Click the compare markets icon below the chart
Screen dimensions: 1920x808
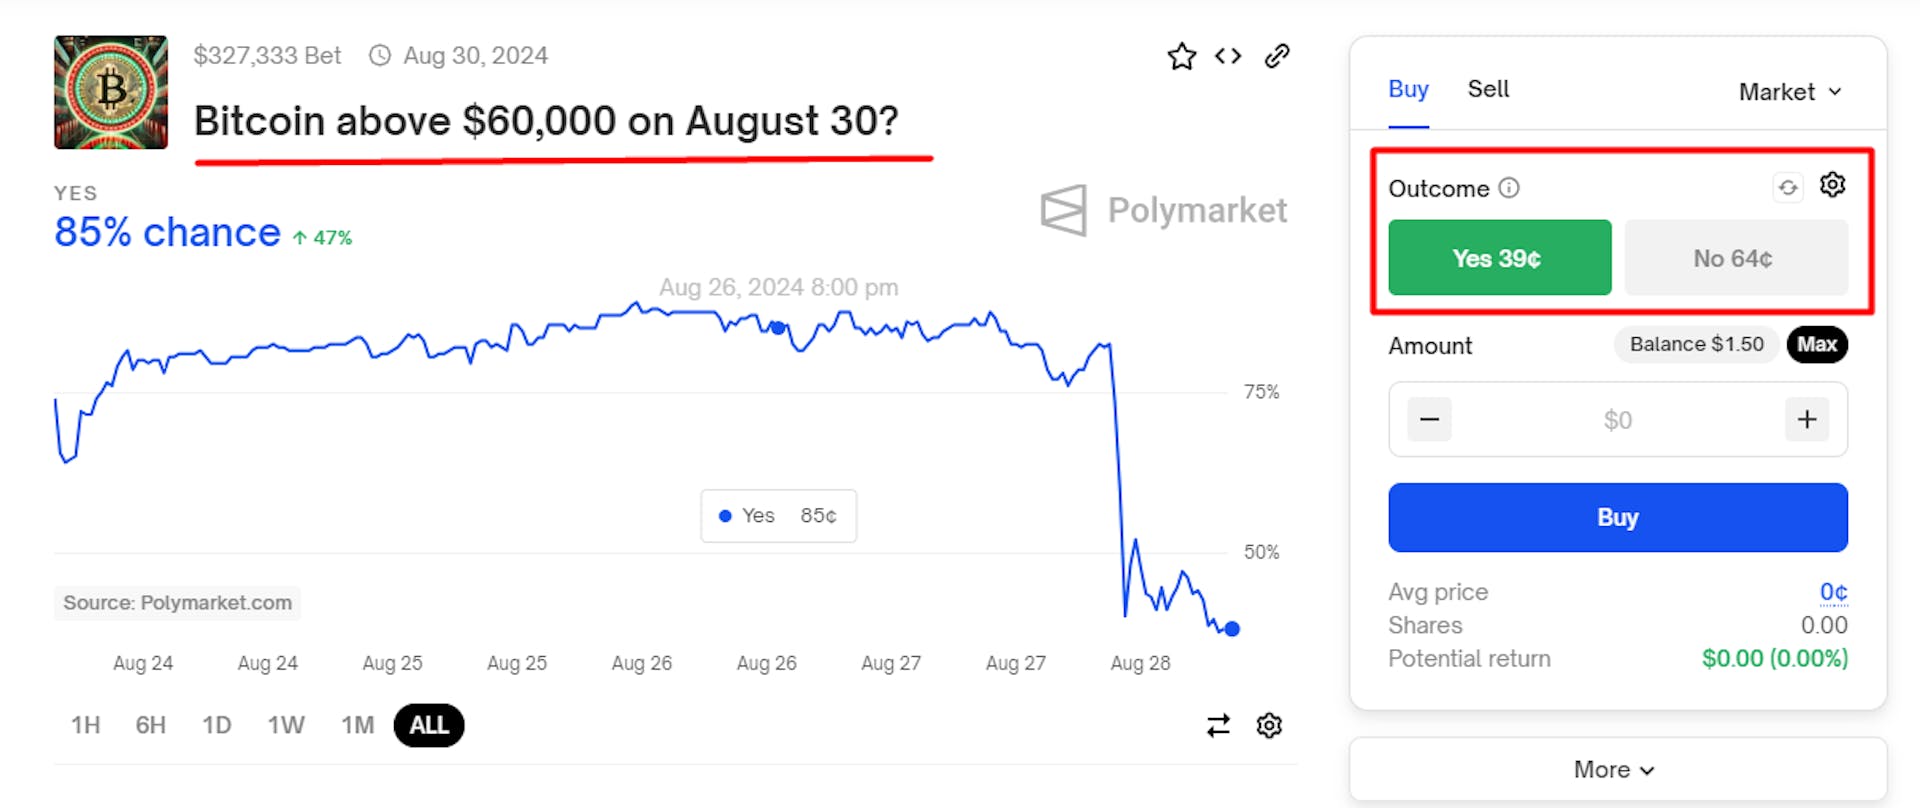pyautogui.click(x=1218, y=725)
